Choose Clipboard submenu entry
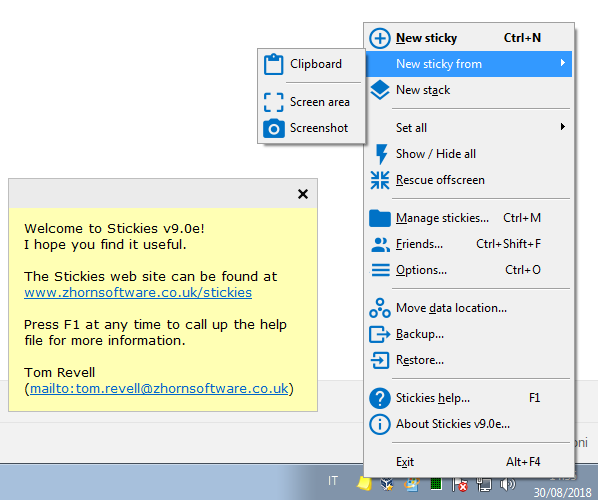This screenshot has width=598, height=500. coord(311,64)
